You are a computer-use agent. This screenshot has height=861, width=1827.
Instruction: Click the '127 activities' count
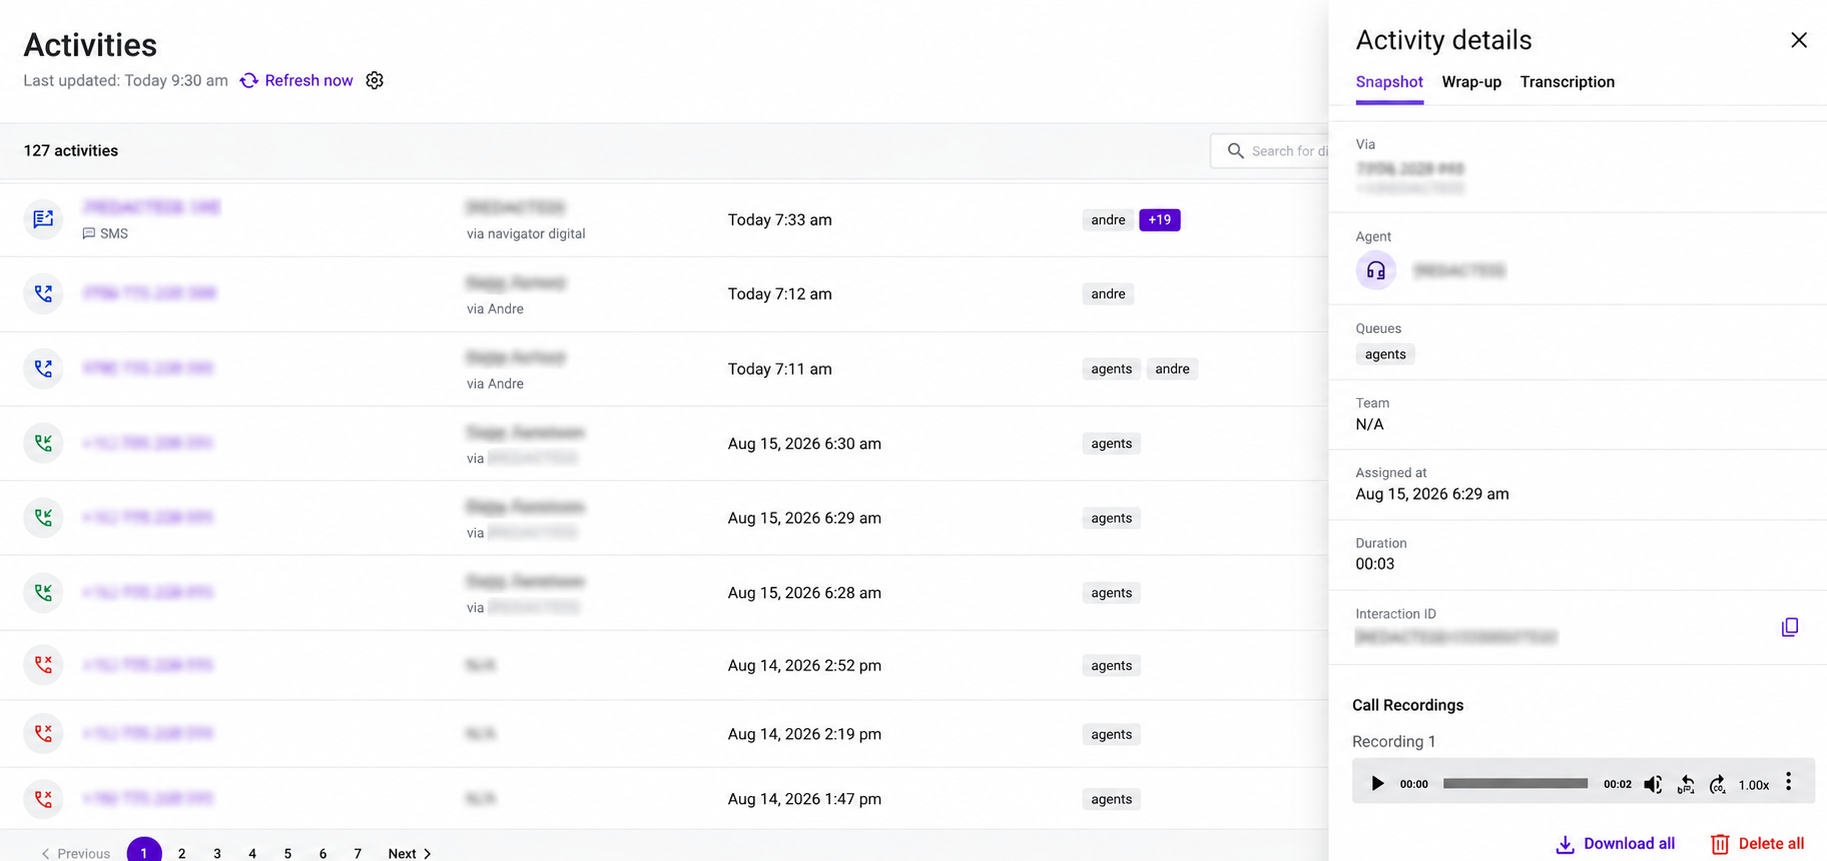(71, 151)
